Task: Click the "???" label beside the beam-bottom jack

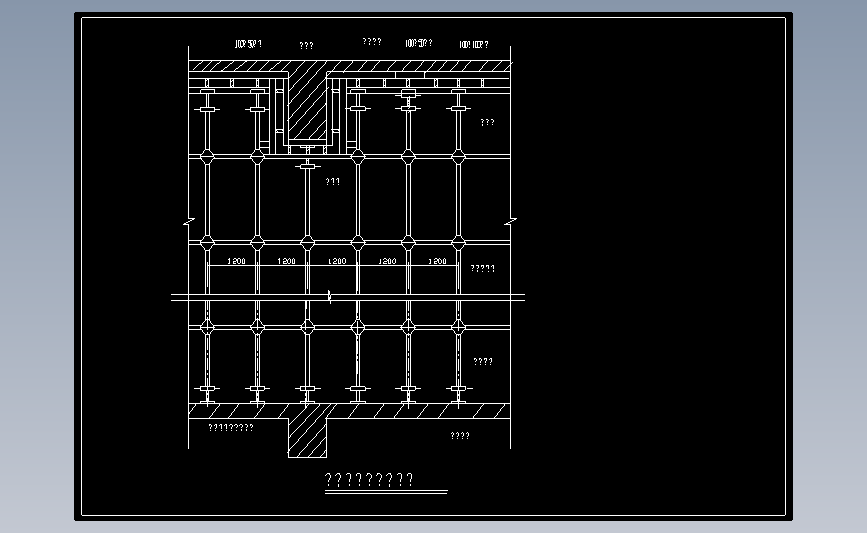Action: pyautogui.click(x=332, y=181)
